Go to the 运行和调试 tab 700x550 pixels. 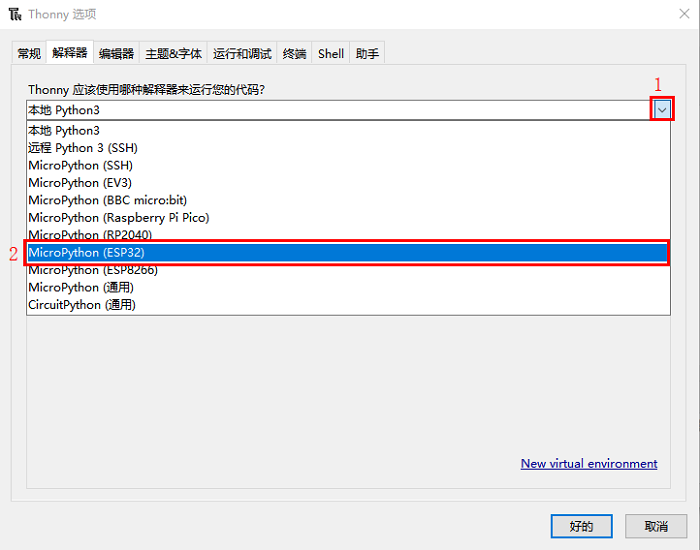(x=241, y=54)
